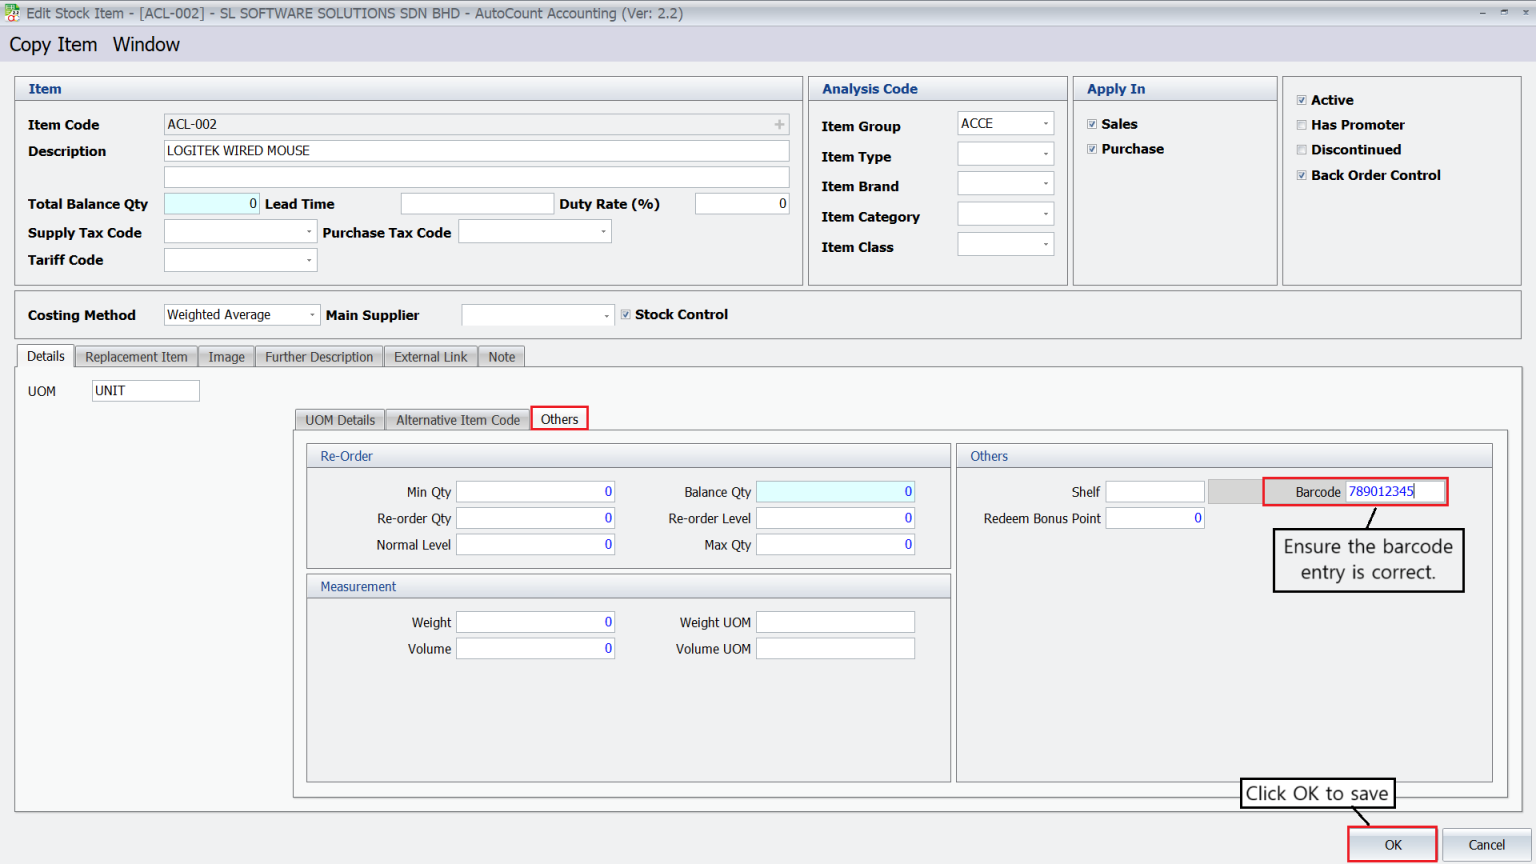This screenshot has height=864, width=1536.
Task: Expand the Item Brand dropdown
Action: (1048, 183)
